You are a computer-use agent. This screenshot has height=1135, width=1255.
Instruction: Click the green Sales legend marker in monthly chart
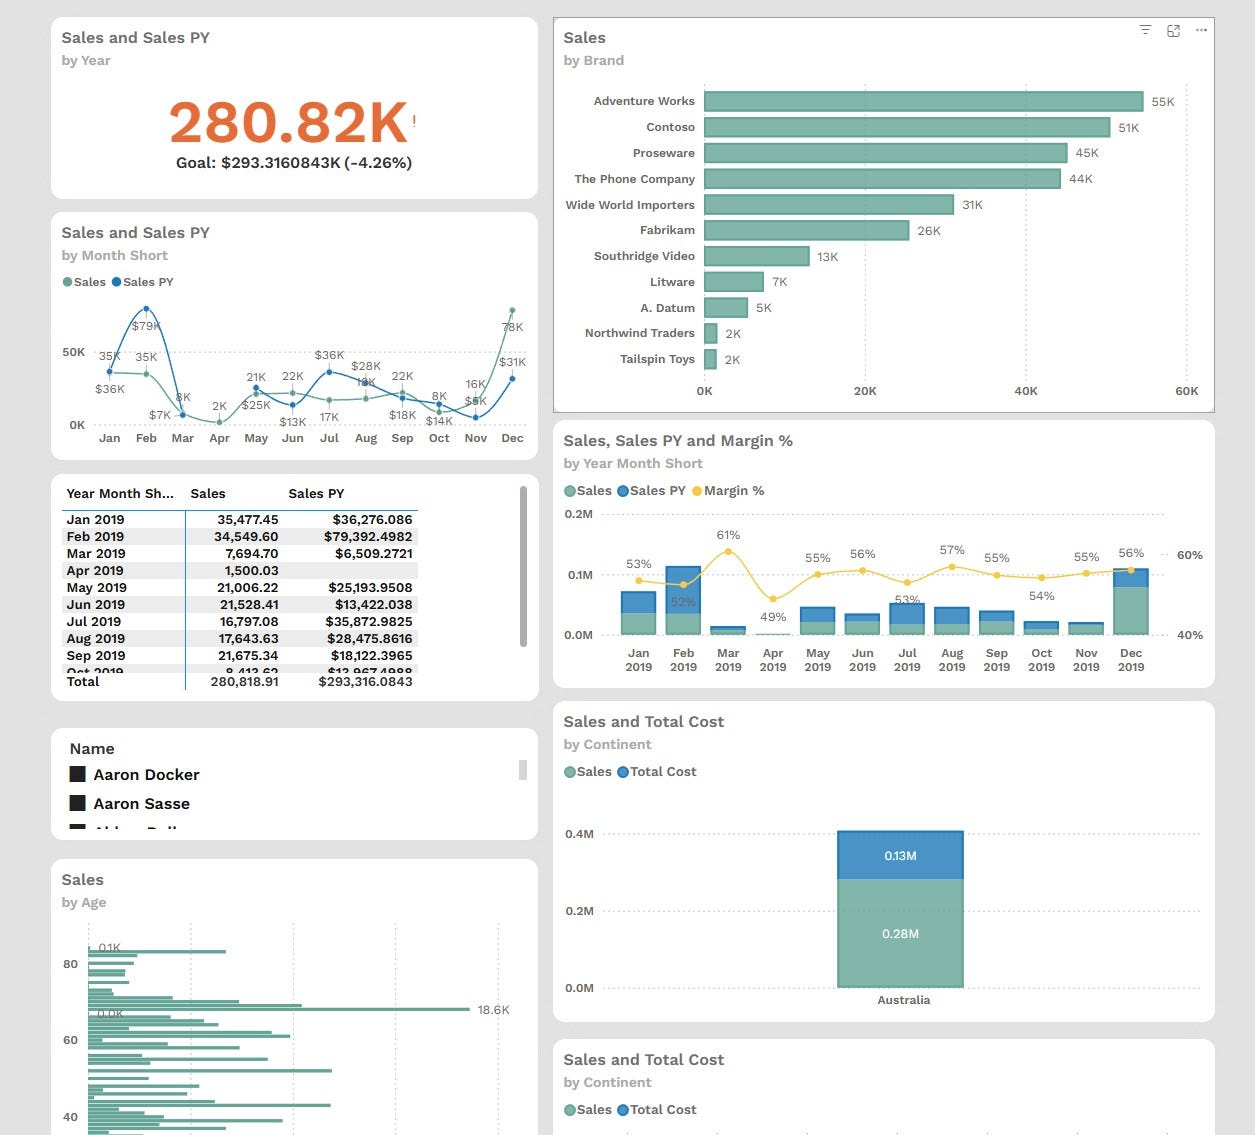[x=66, y=282]
